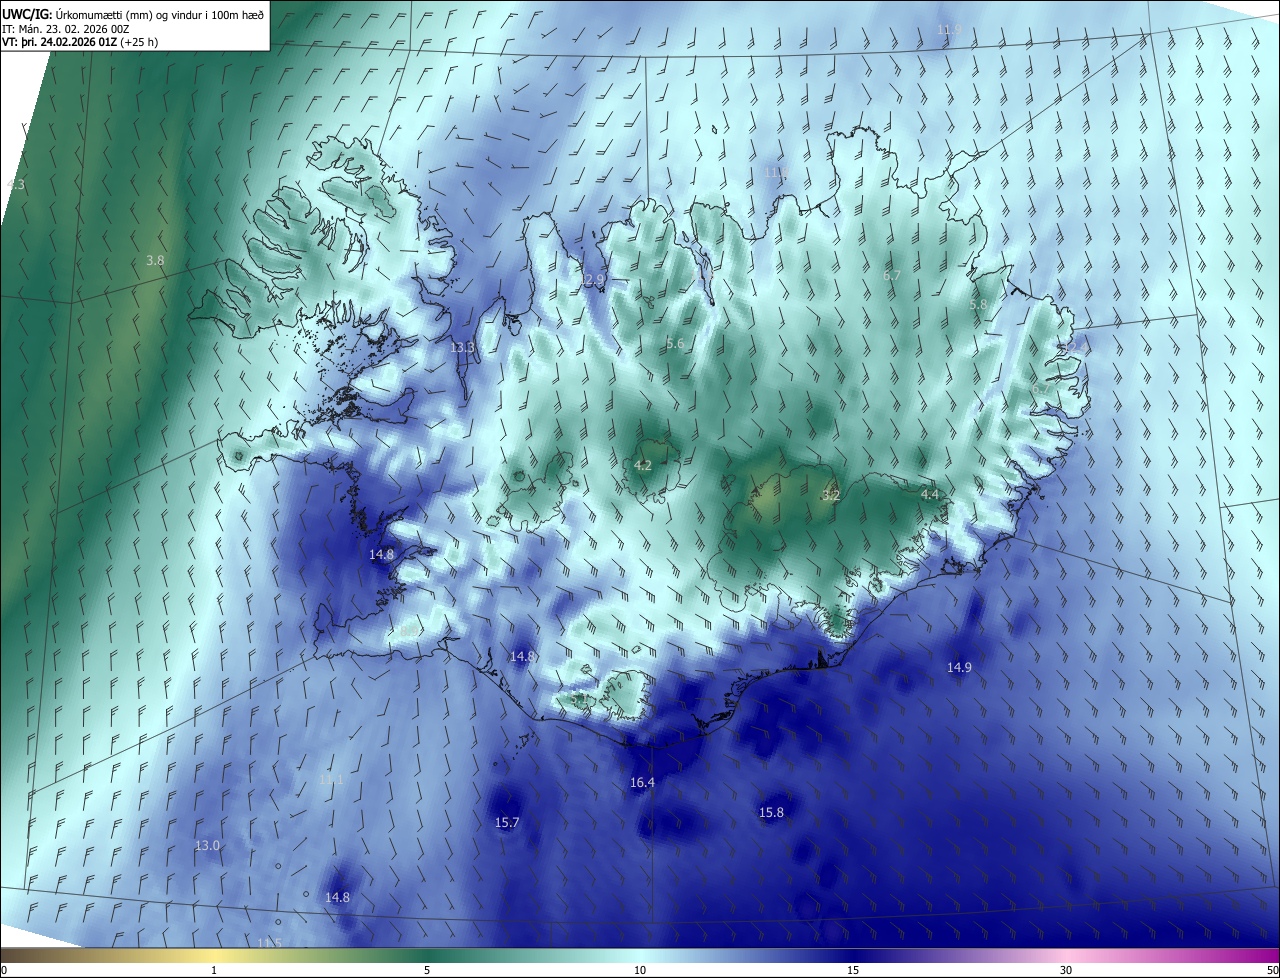Click the 30 tick on the color scale
The height and width of the screenshot is (978, 1280).
pos(1066,970)
